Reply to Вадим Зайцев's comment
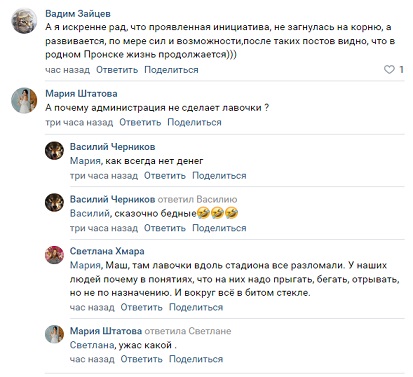This screenshot has width=413, height=377. click(x=117, y=70)
